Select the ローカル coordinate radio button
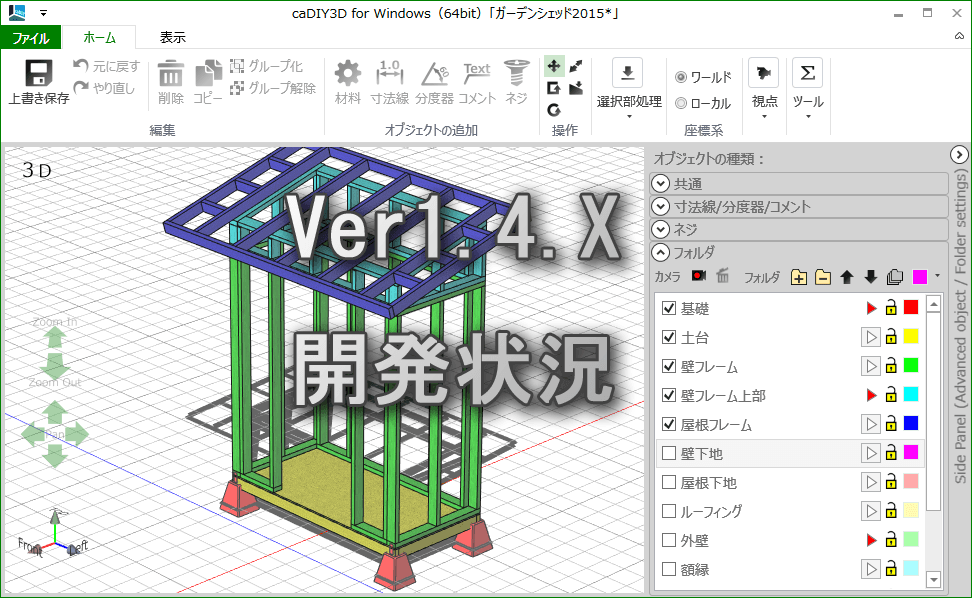This screenshot has width=972, height=598. pyautogui.click(x=681, y=103)
